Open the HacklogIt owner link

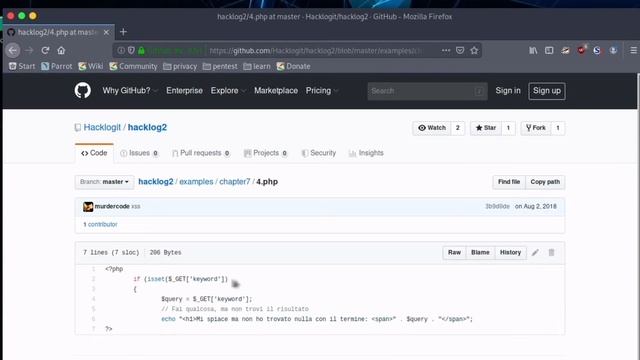point(102,127)
